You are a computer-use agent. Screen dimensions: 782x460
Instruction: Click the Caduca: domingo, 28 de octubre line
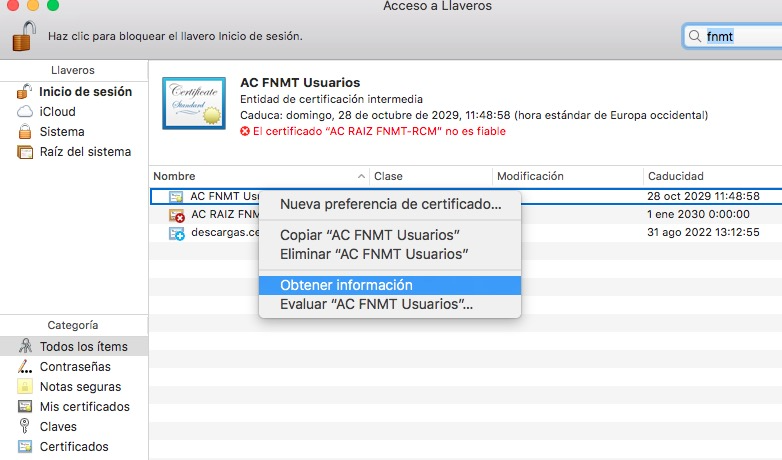coord(474,115)
